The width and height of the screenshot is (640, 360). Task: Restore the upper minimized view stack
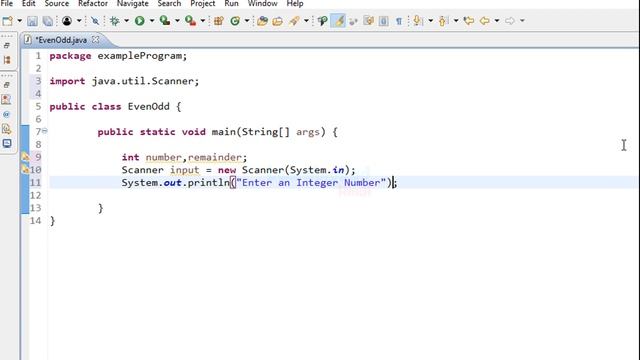pos(7,46)
